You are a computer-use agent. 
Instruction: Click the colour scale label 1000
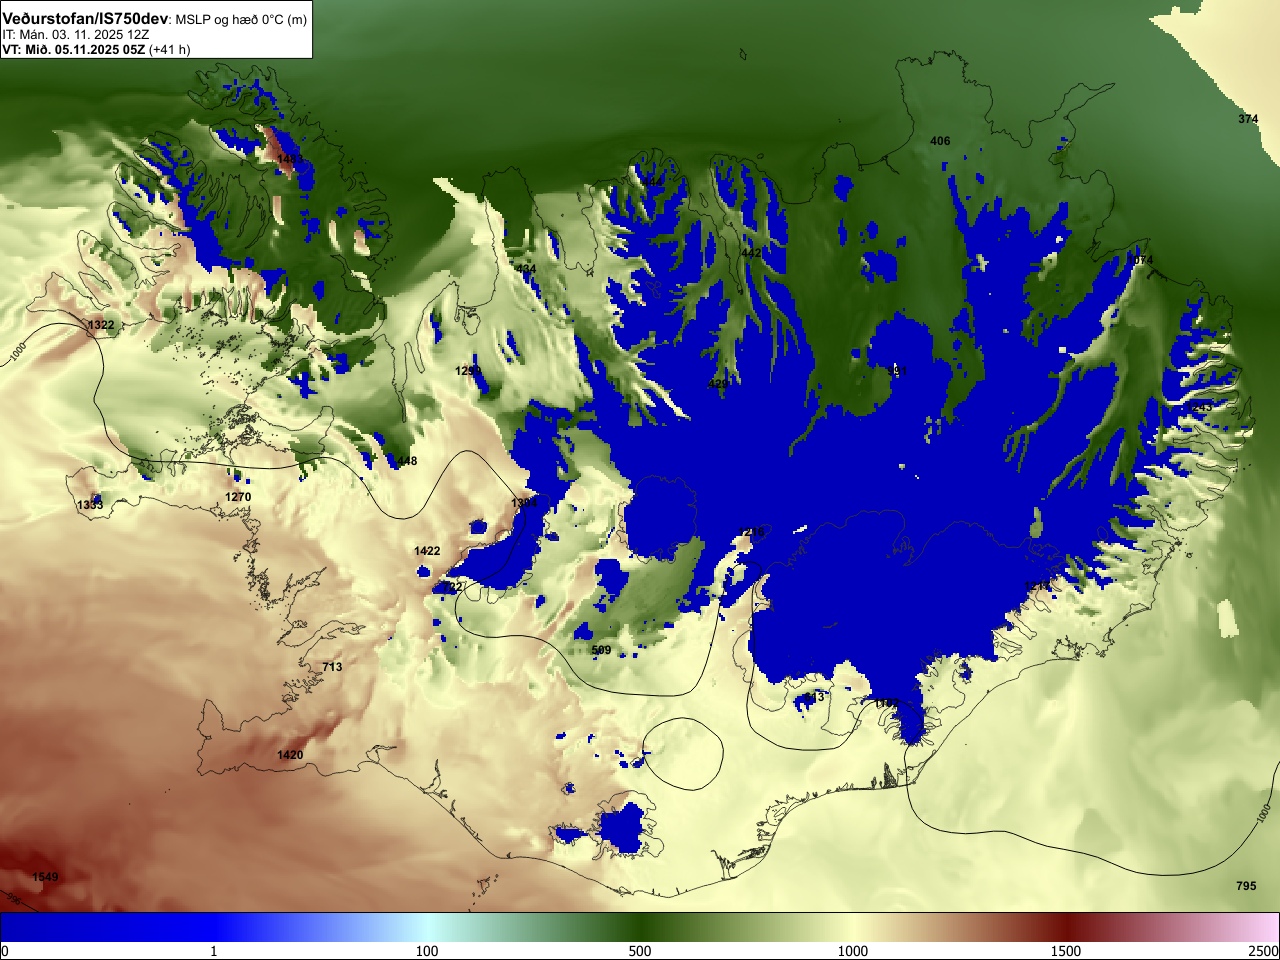point(853,950)
